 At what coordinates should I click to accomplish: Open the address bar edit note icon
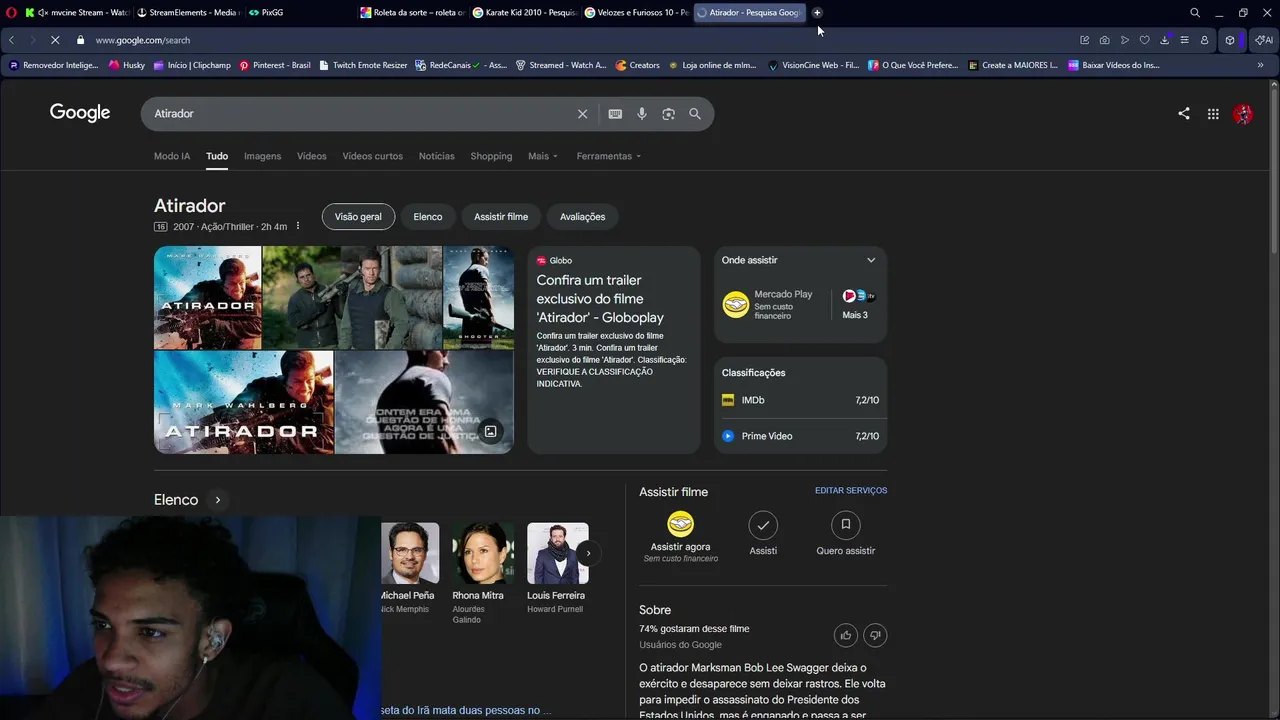coord(1084,40)
